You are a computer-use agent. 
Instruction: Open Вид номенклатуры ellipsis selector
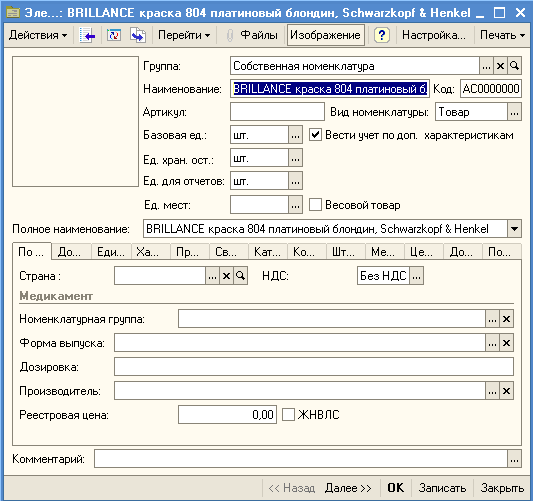514,112
